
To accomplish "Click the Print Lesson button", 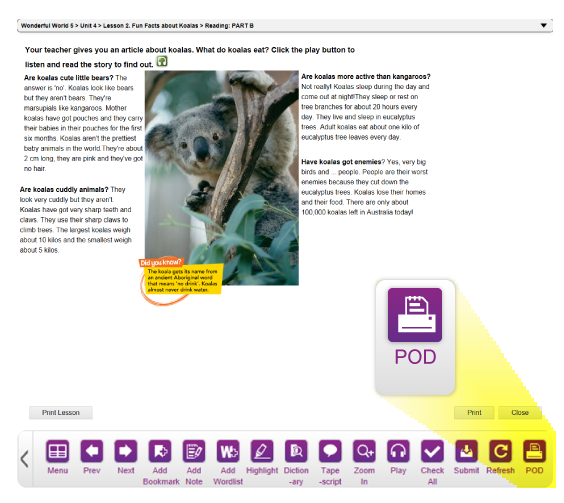I will click(x=61, y=412).
